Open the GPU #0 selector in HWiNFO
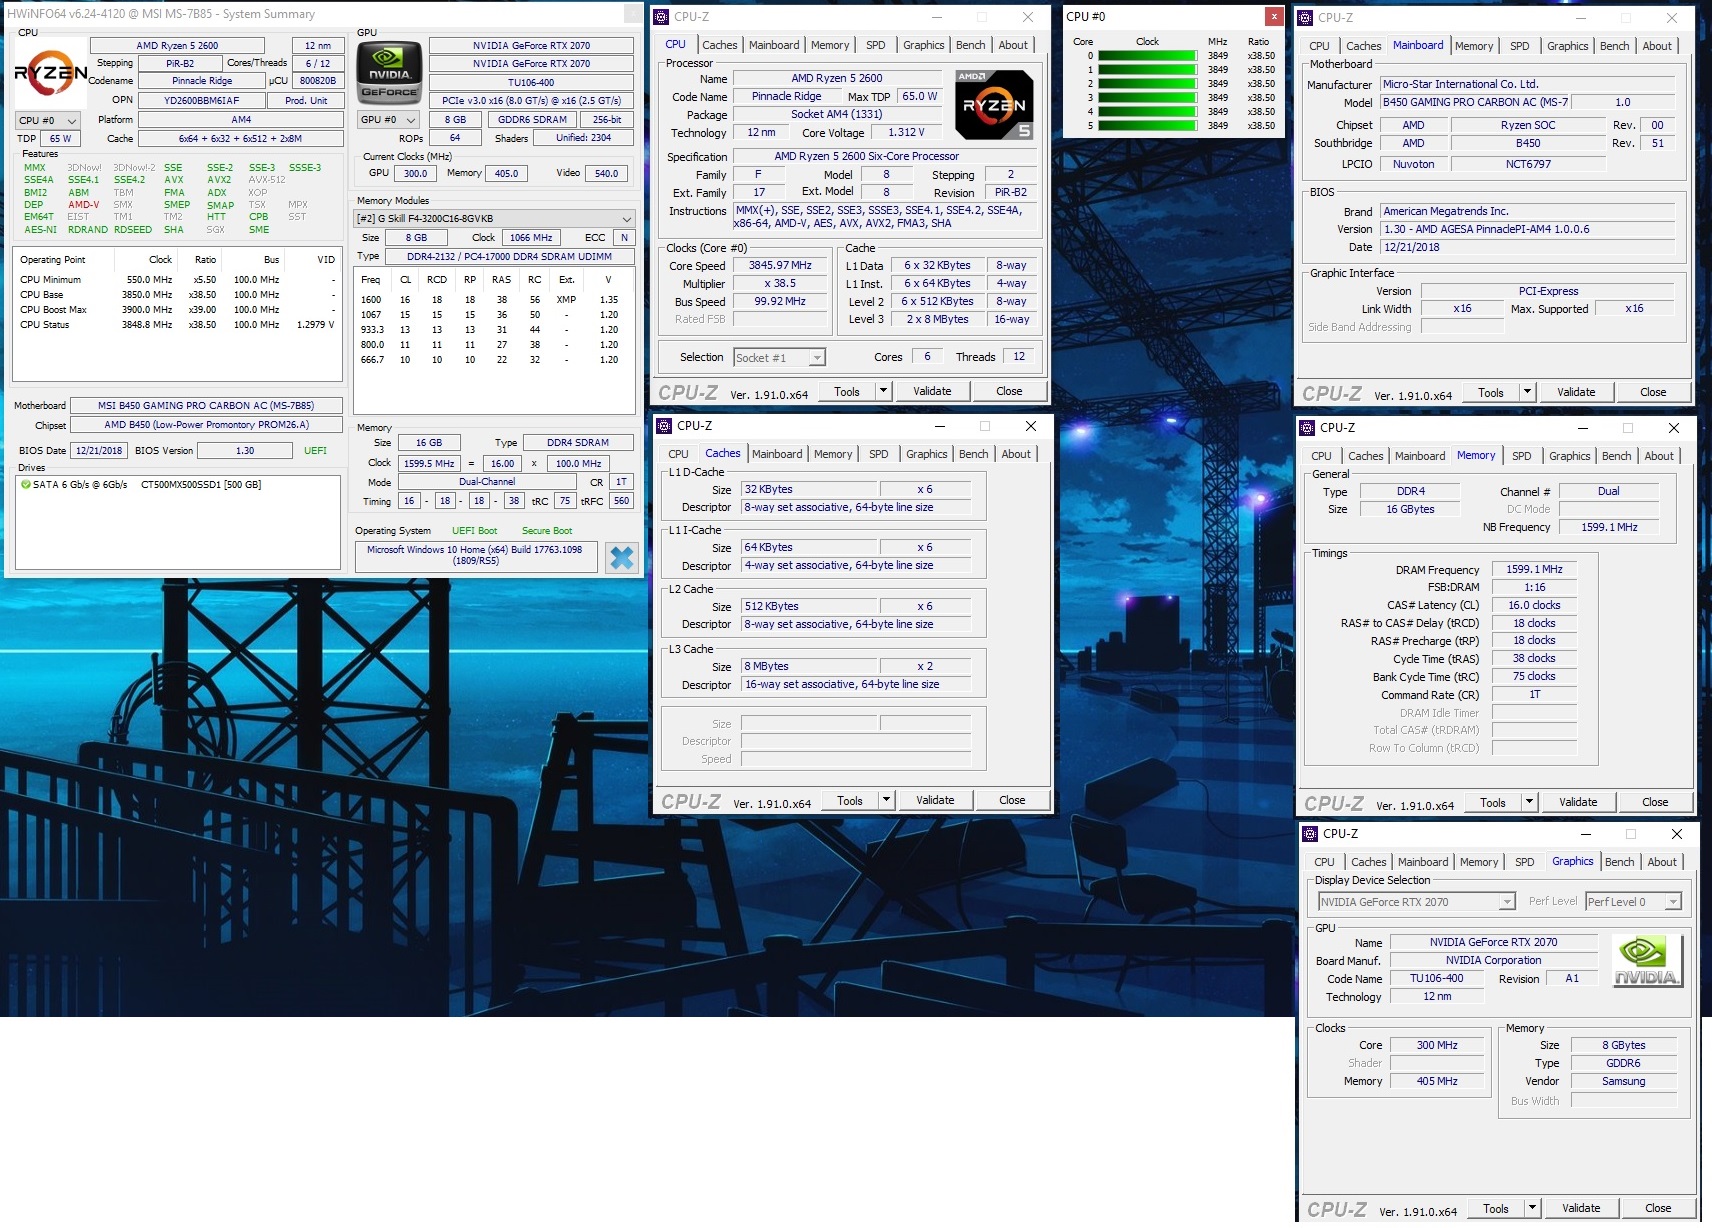 [x=388, y=120]
